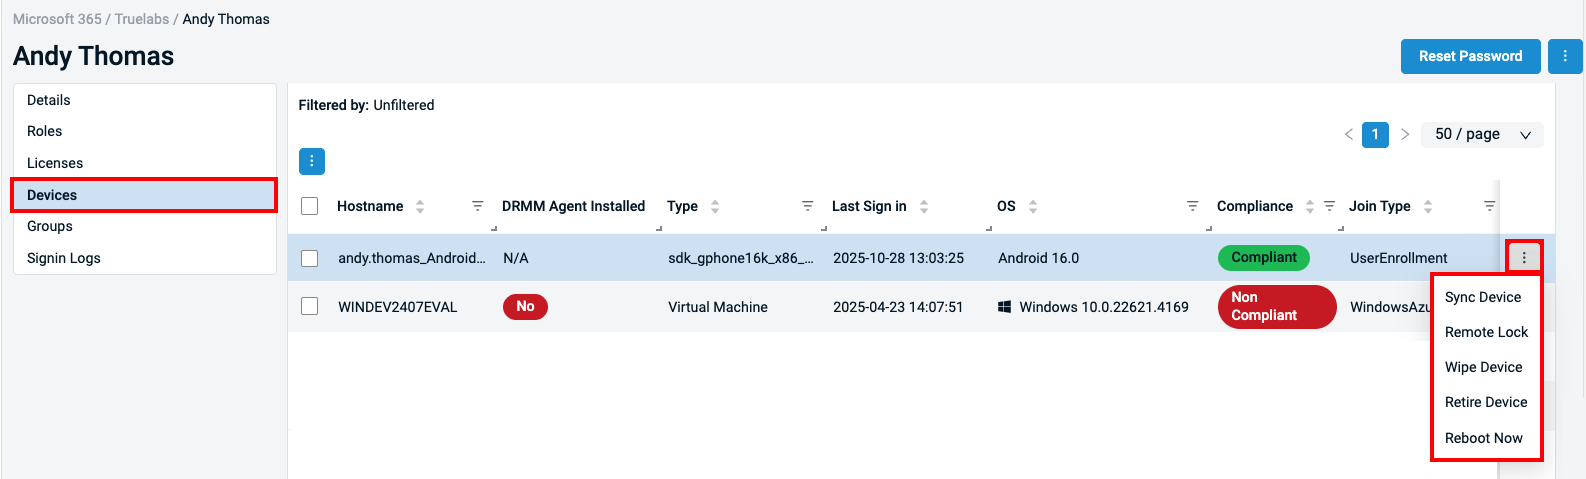Image resolution: width=1586 pixels, height=479 pixels.
Task: Click the Reset Password button
Action: pos(1470,57)
